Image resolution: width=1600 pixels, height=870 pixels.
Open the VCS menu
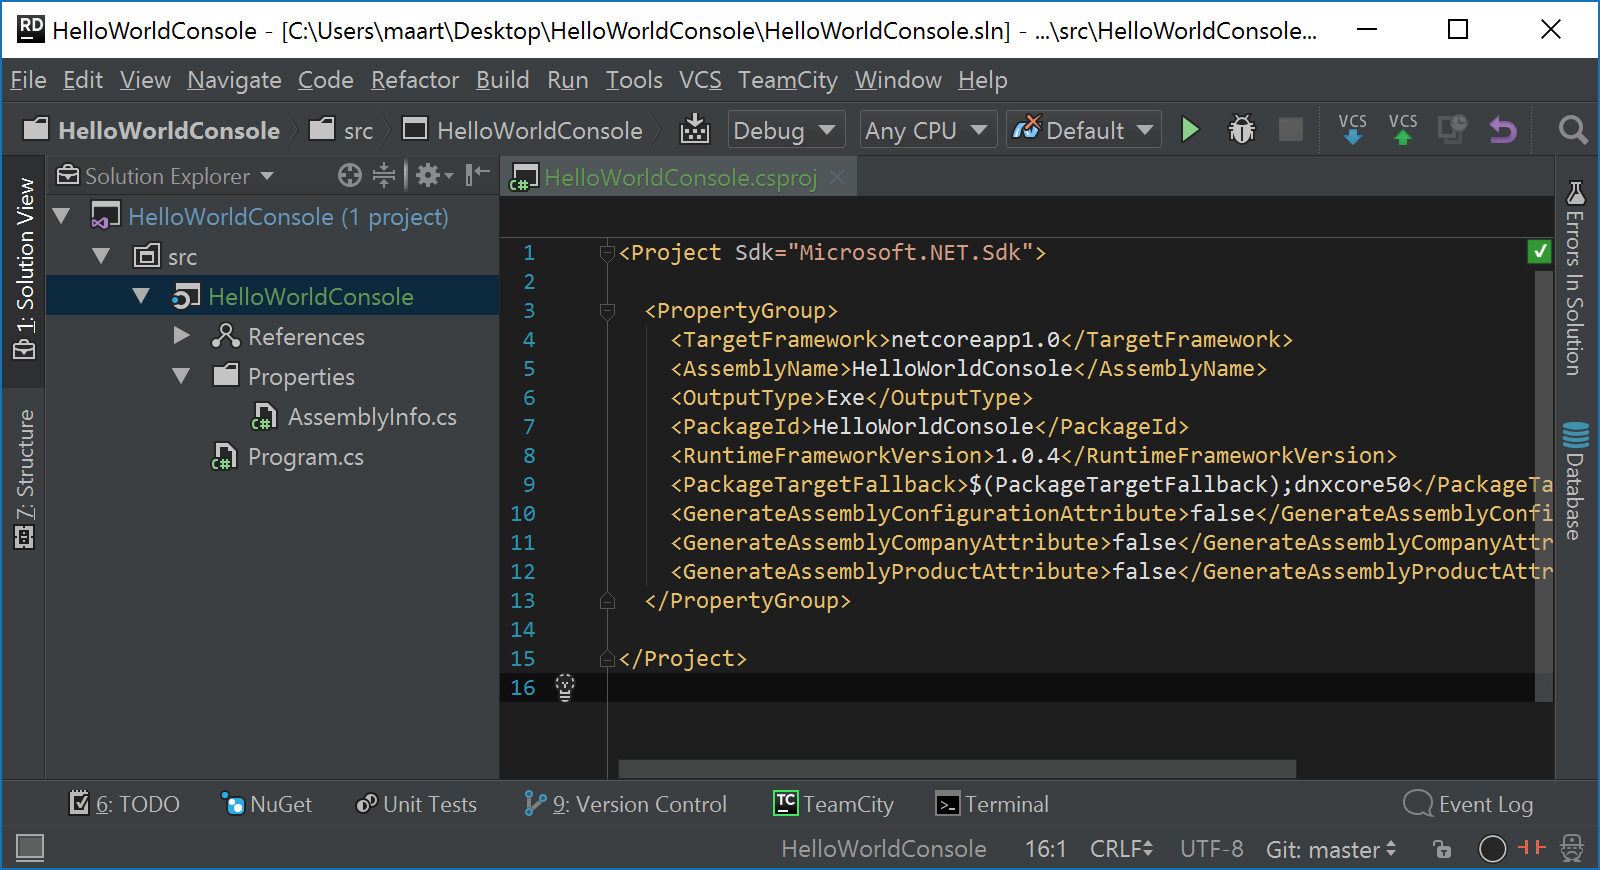[x=700, y=80]
